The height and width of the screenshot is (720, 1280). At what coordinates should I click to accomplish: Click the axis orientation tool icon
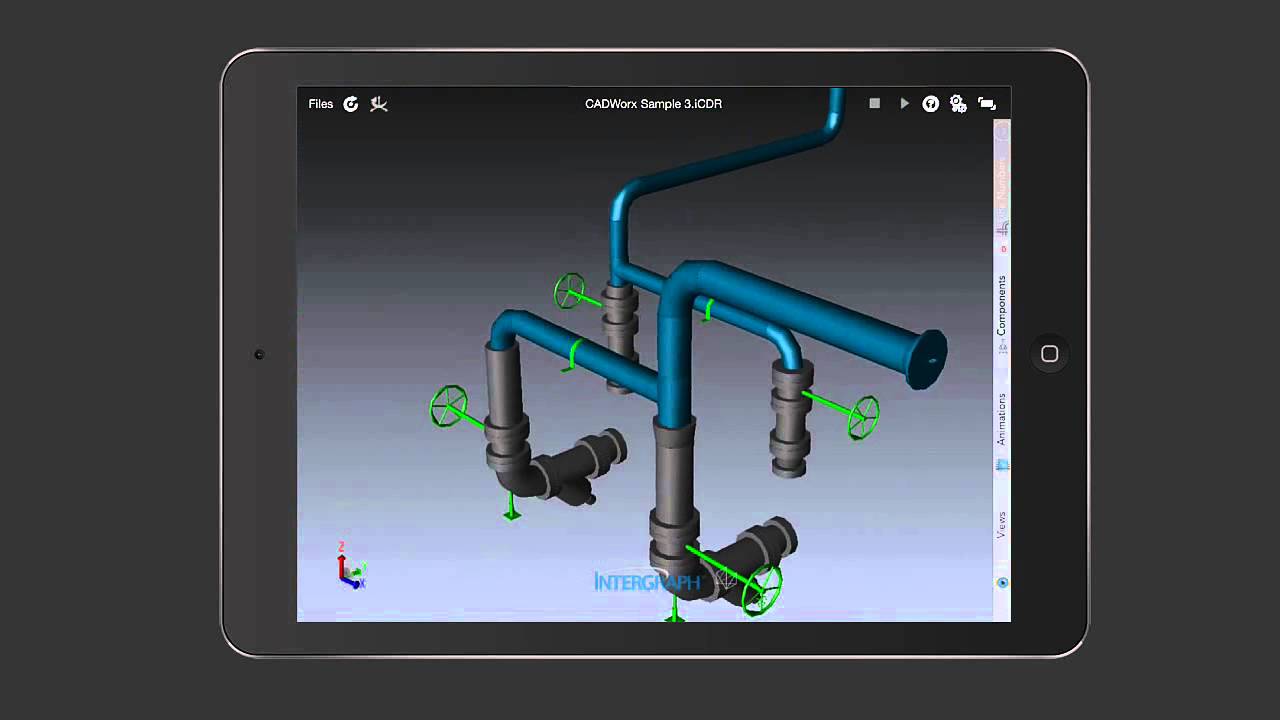tap(379, 104)
